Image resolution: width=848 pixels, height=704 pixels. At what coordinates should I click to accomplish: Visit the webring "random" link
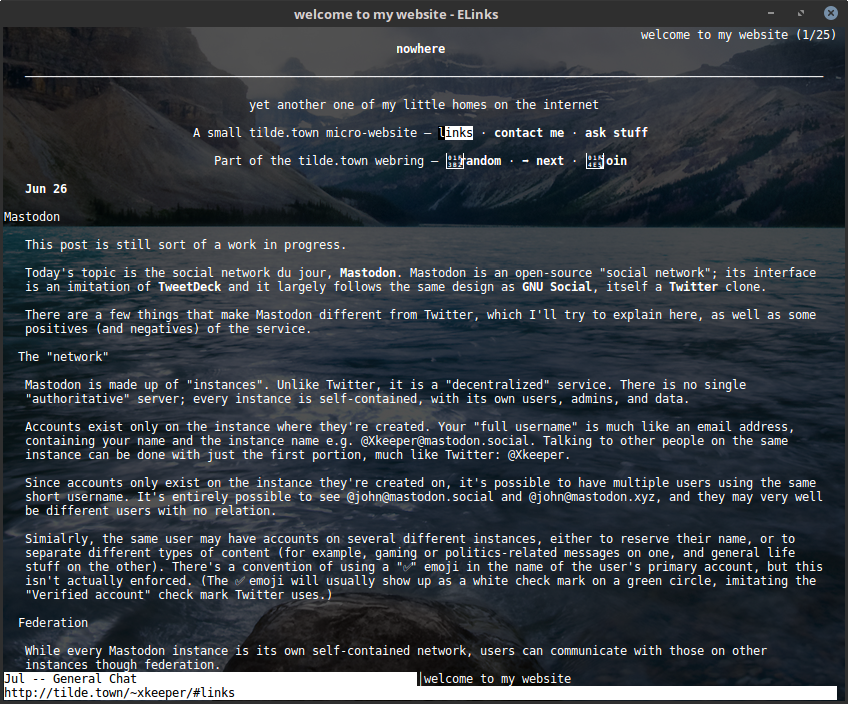click(484, 161)
